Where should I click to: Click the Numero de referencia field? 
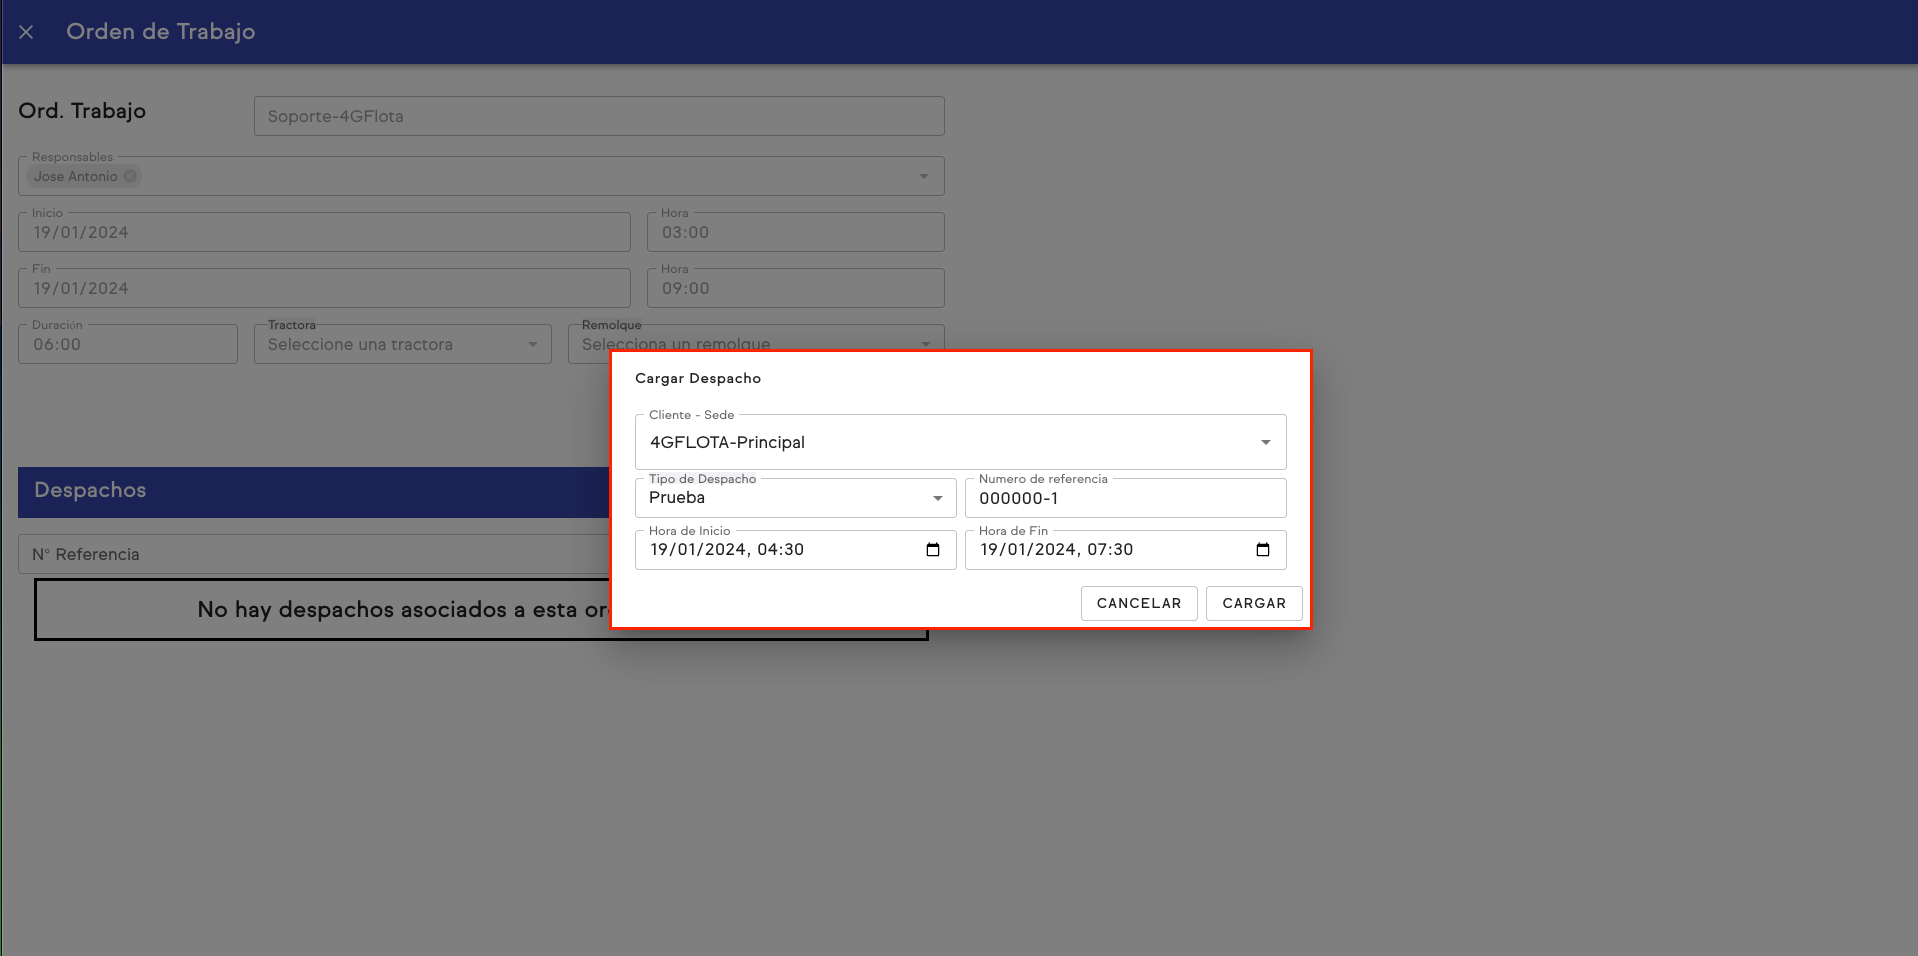1124,498
